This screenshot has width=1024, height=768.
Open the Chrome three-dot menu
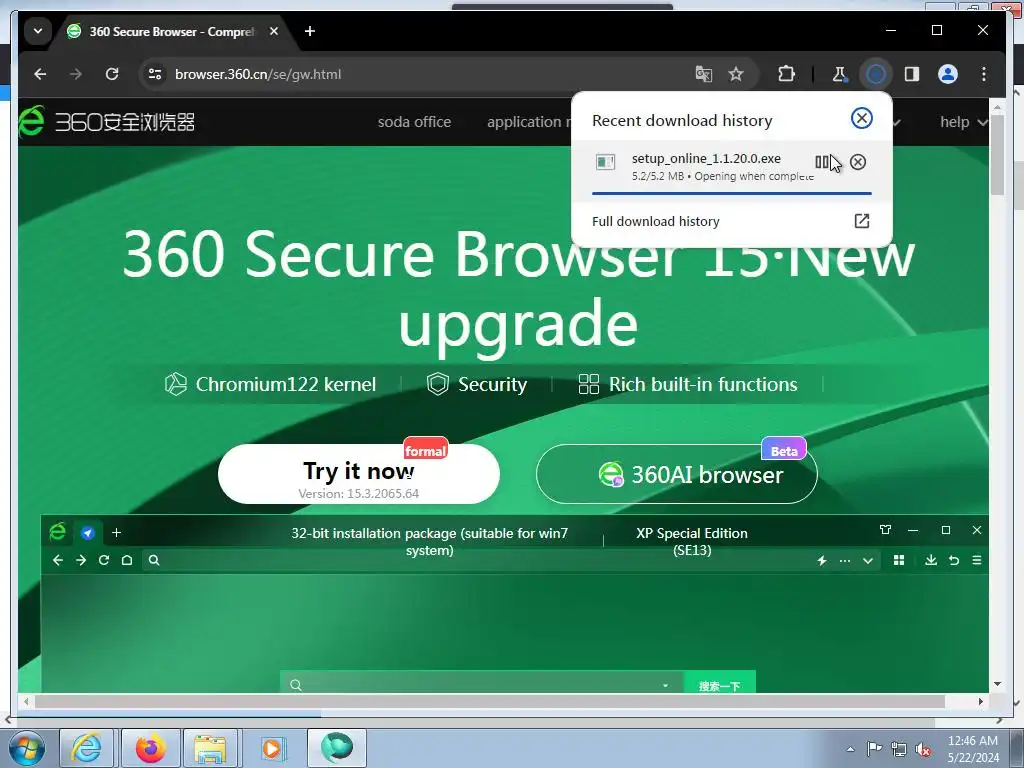[984, 74]
